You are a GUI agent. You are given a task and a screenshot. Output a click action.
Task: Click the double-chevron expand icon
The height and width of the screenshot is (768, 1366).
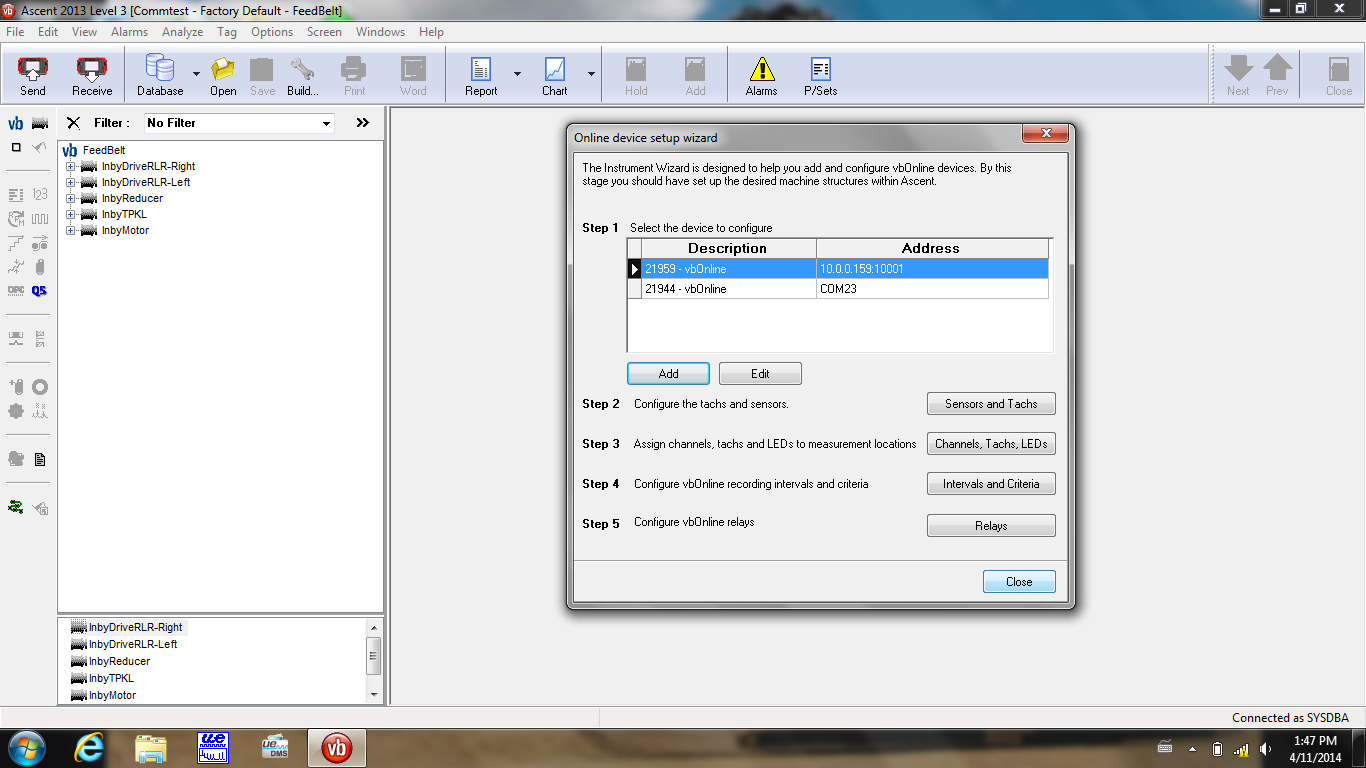tap(362, 123)
